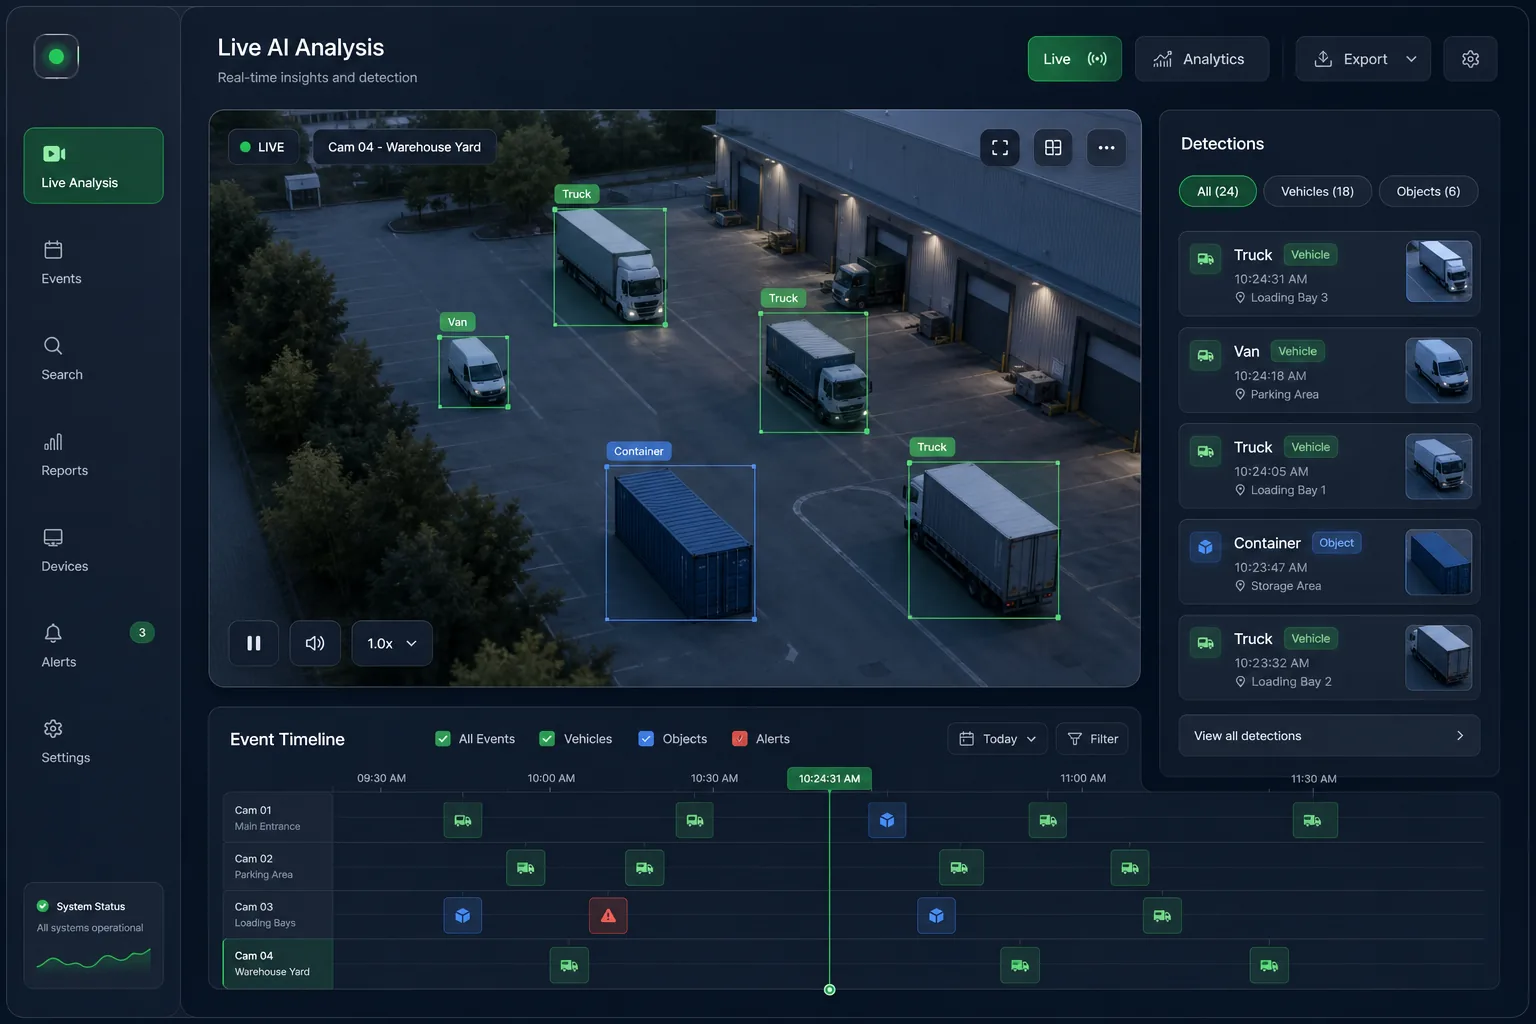1536x1024 pixels.
Task: Open the 1.0x playback speed dropdown
Action: click(x=392, y=643)
